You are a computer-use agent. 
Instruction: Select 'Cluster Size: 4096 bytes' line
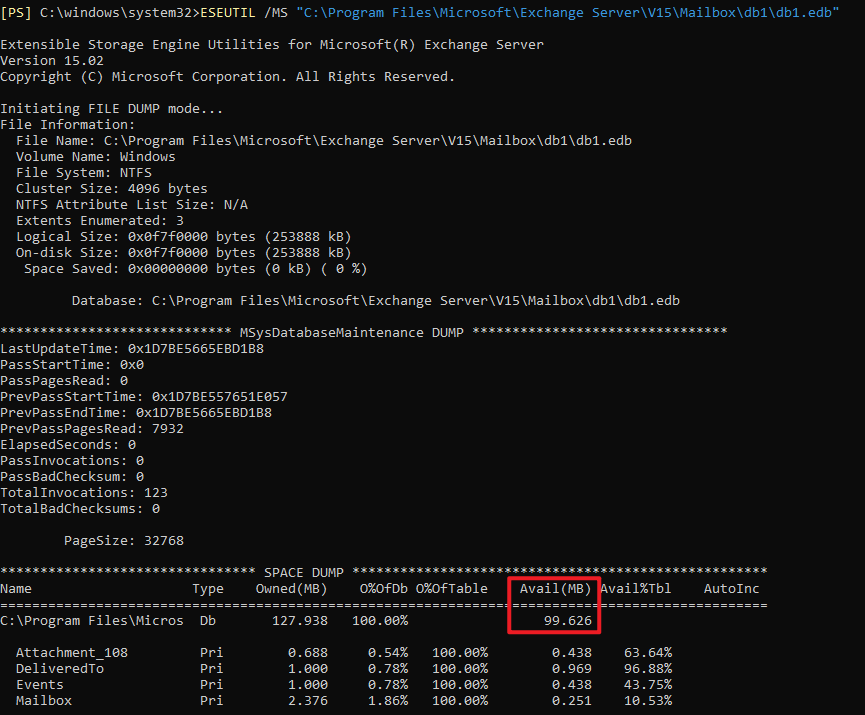tap(112, 189)
